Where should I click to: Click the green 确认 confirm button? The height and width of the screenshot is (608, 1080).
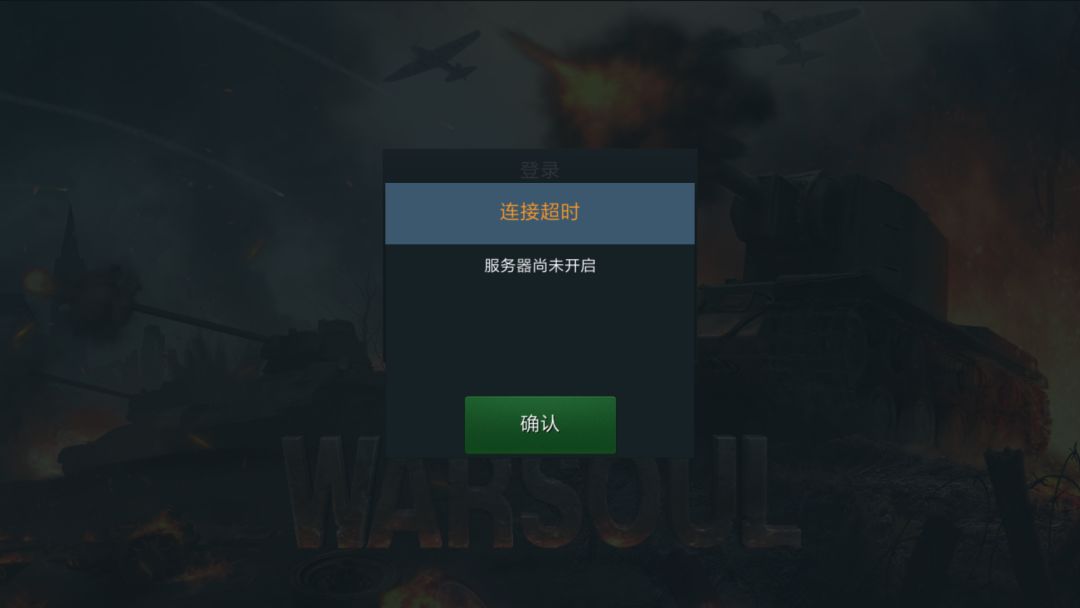click(x=540, y=424)
